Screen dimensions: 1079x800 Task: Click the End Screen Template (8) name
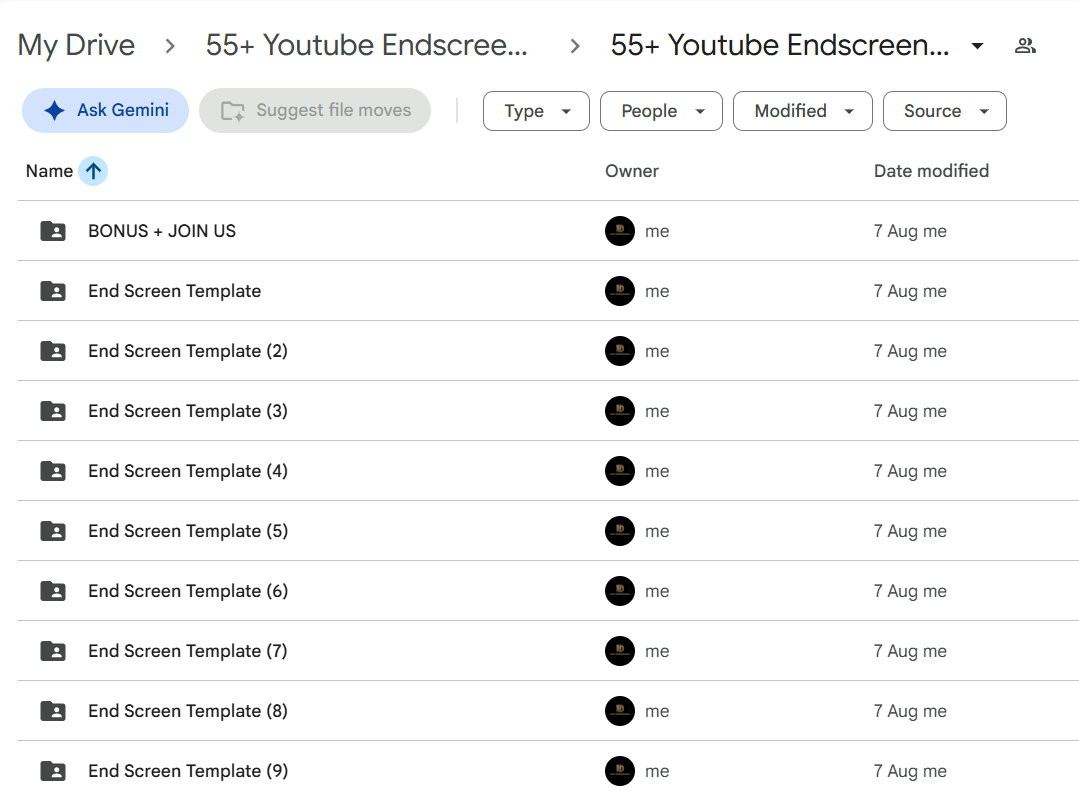tap(188, 711)
